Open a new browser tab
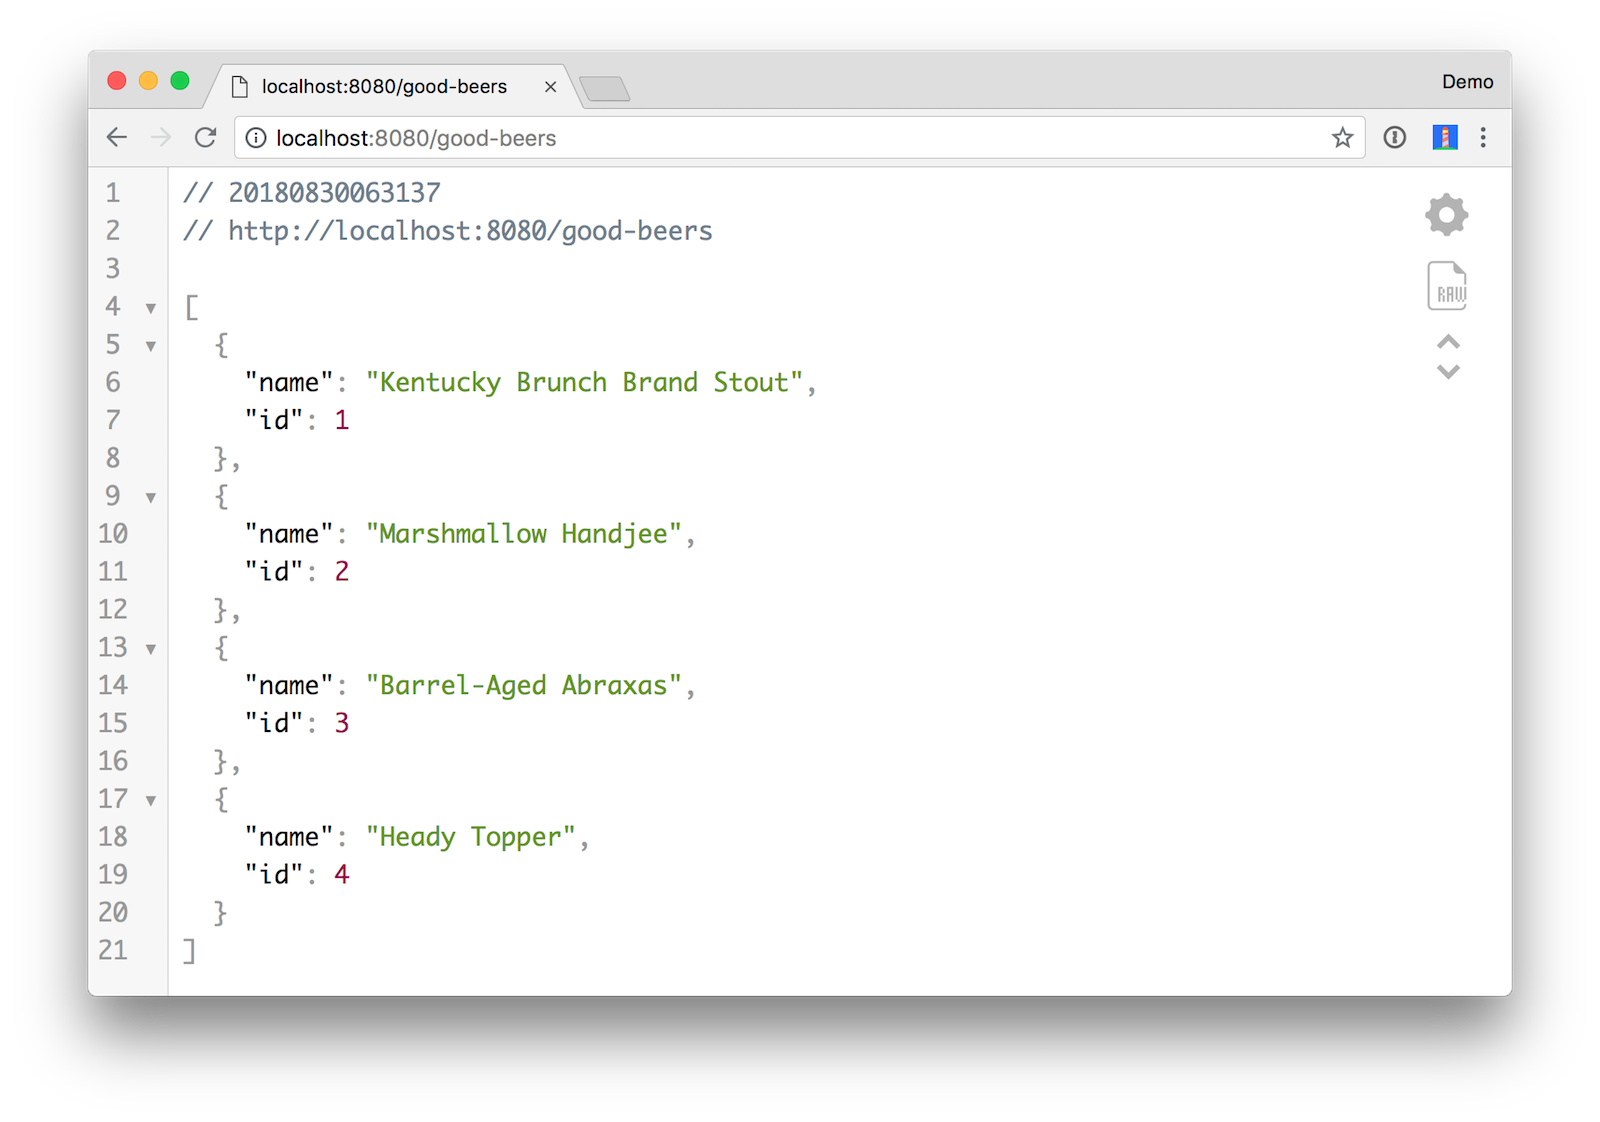 pyautogui.click(x=604, y=89)
